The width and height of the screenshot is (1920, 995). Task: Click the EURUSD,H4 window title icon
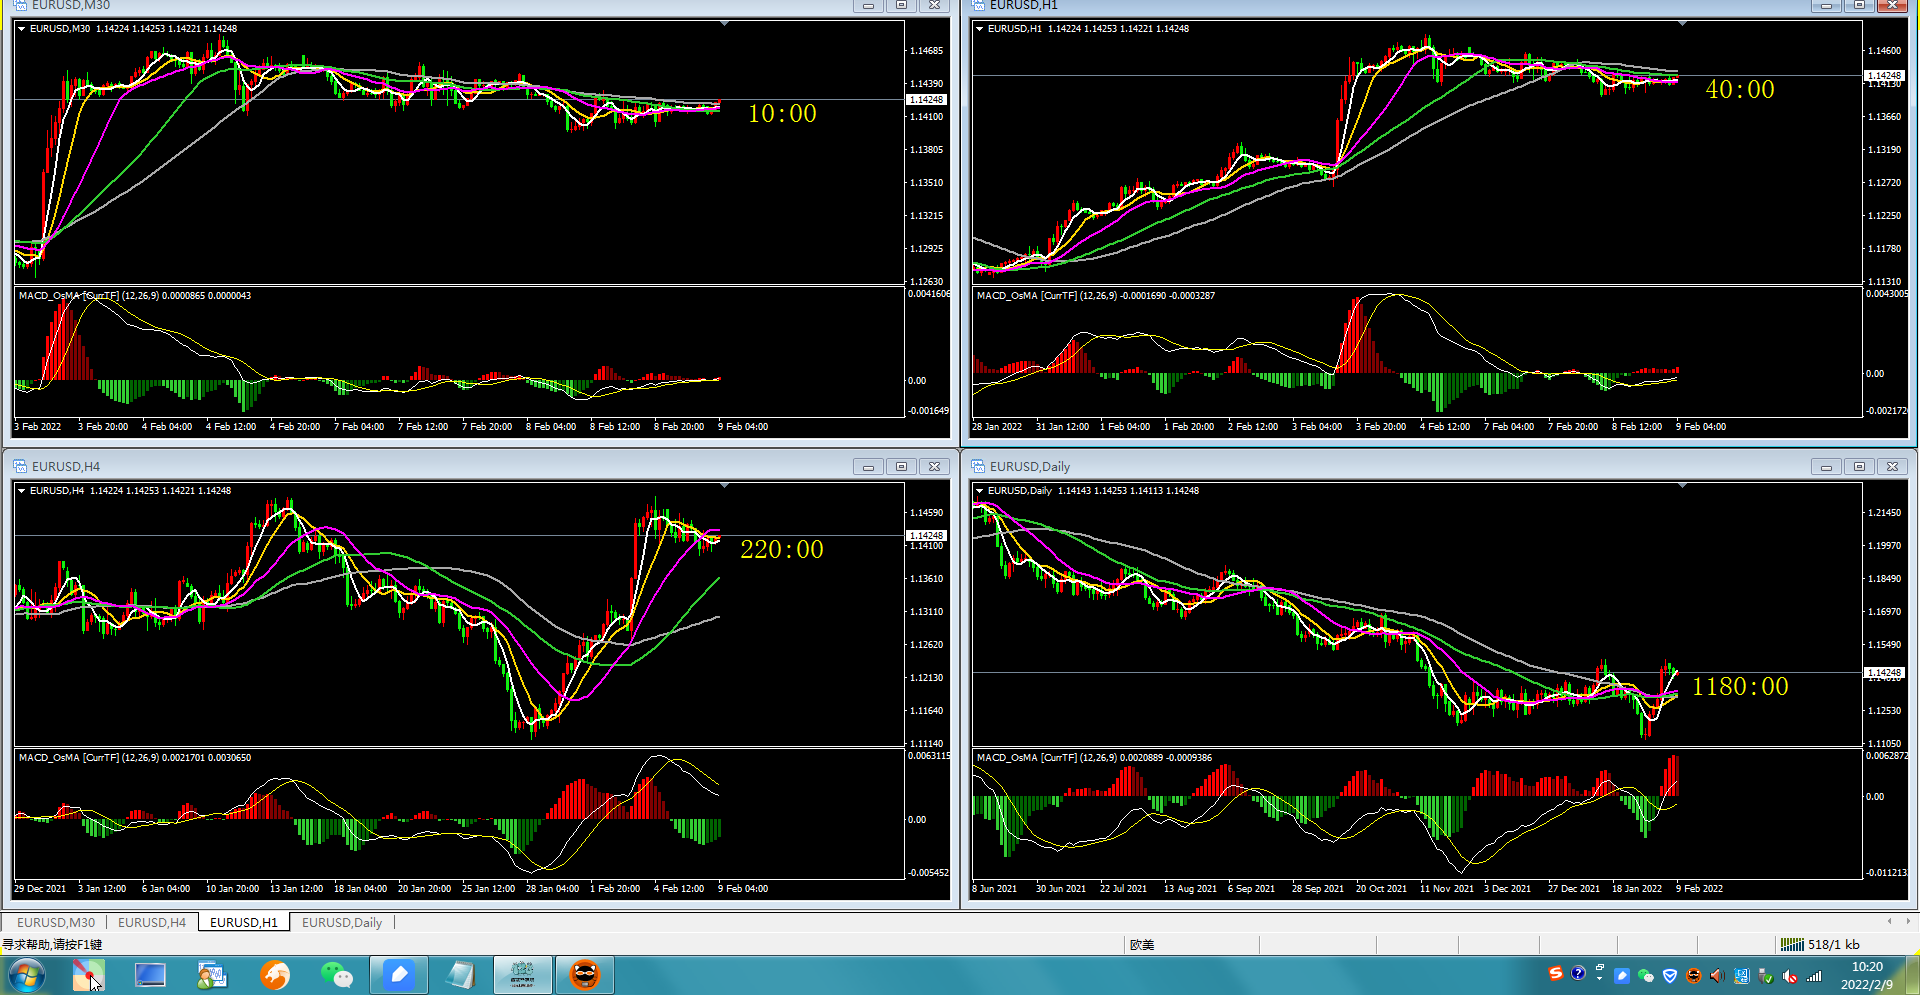pyautogui.click(x=20, y=466)
